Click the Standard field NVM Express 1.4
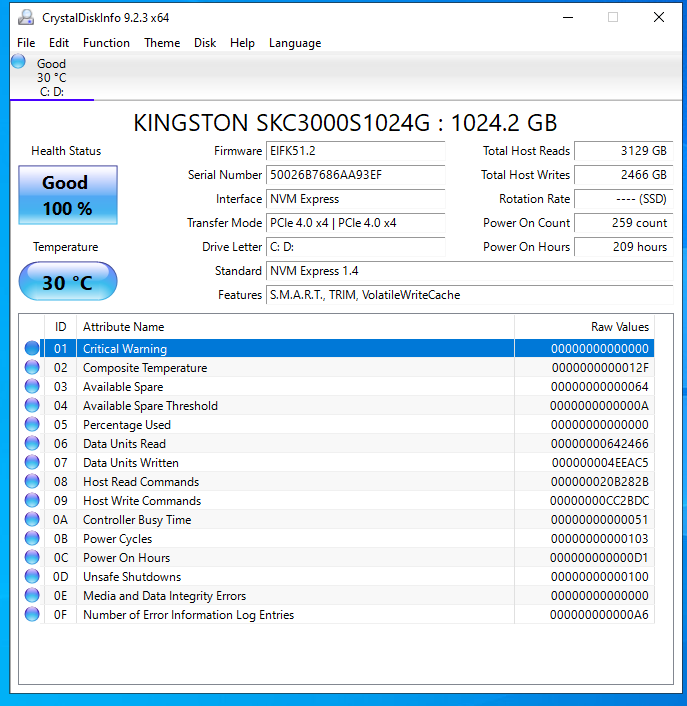687x706 pixels. tap(470, 271)
